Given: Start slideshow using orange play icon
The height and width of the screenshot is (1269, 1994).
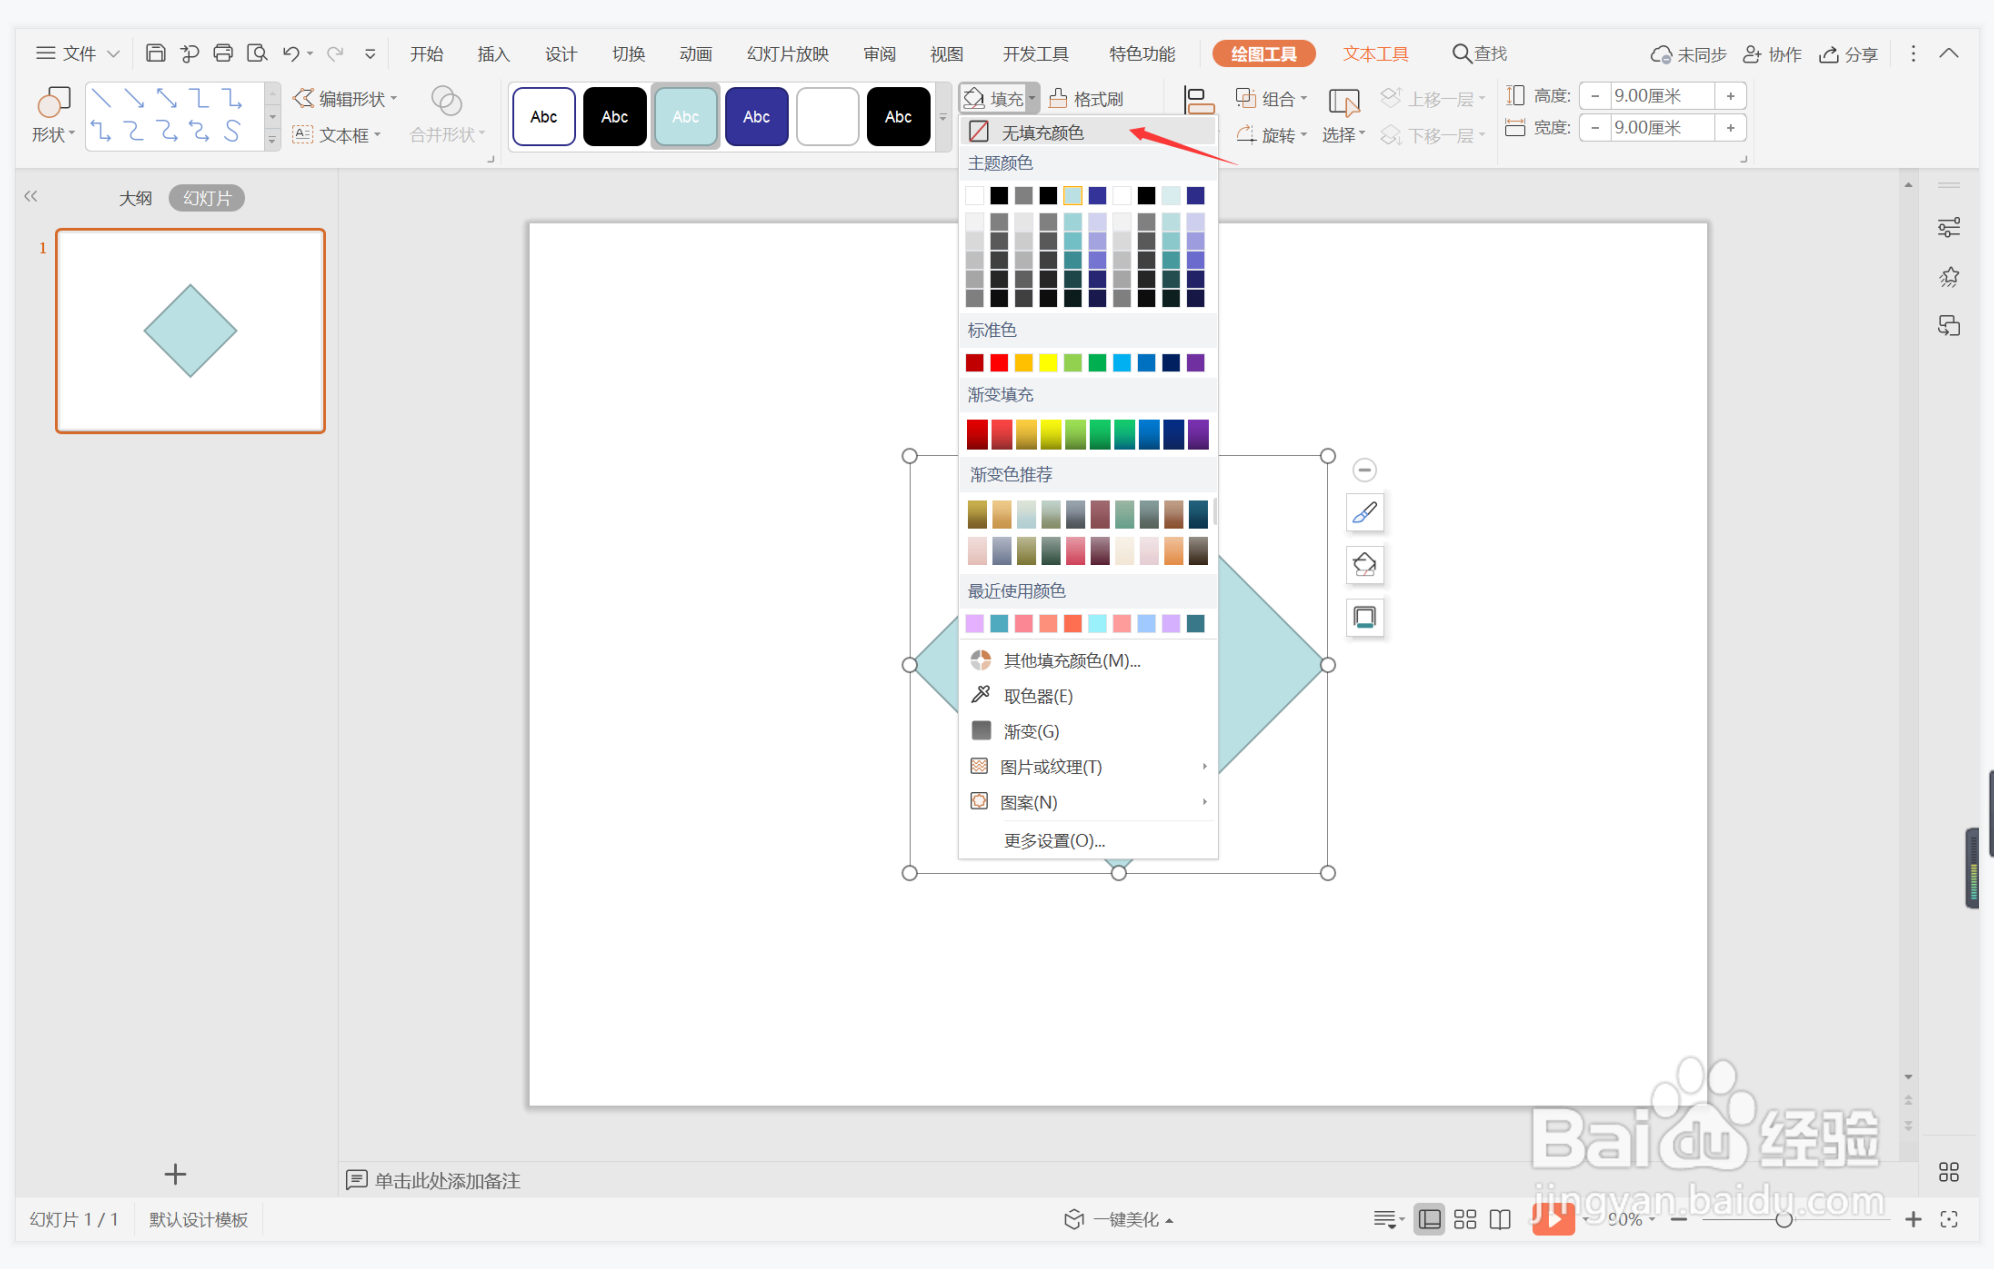Looking at the screenshot, I should pos(1552,1218).
